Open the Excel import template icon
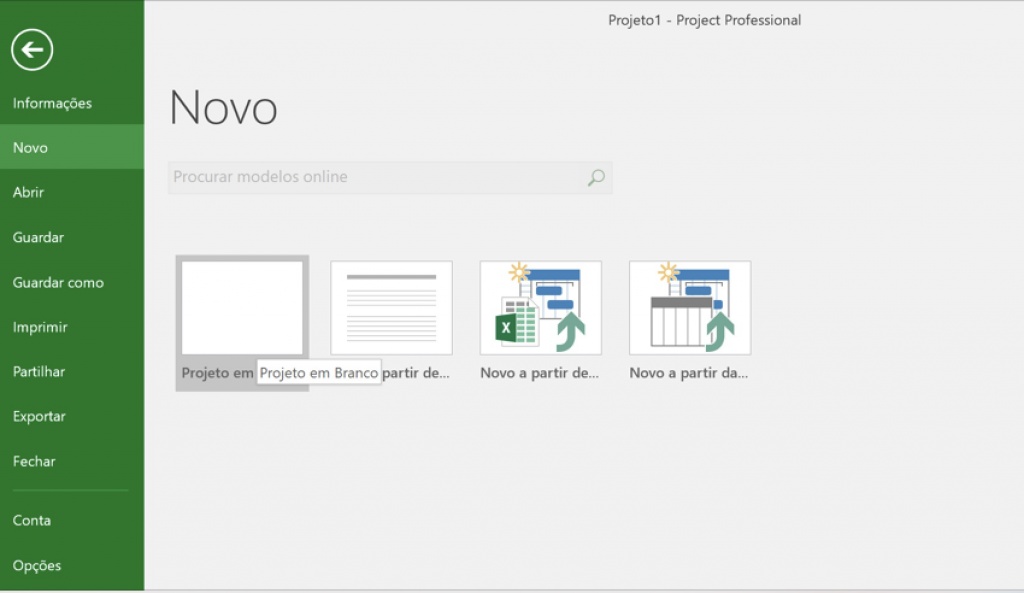The height and width of the screenshot is (593, 1024). 540,307
